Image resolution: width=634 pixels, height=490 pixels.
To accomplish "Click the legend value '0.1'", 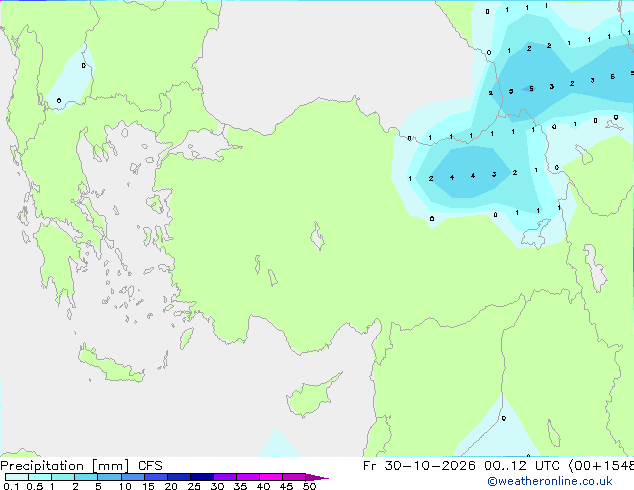I will [11, 486].
